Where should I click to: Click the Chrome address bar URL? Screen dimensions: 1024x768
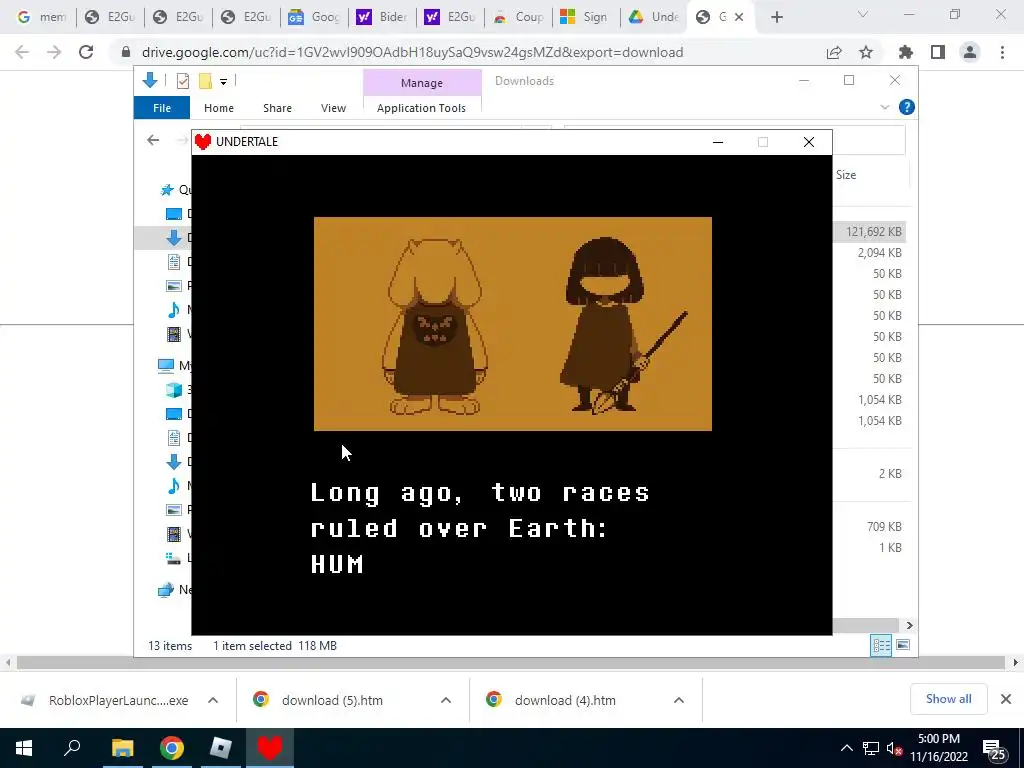click(x=412, y=52)
